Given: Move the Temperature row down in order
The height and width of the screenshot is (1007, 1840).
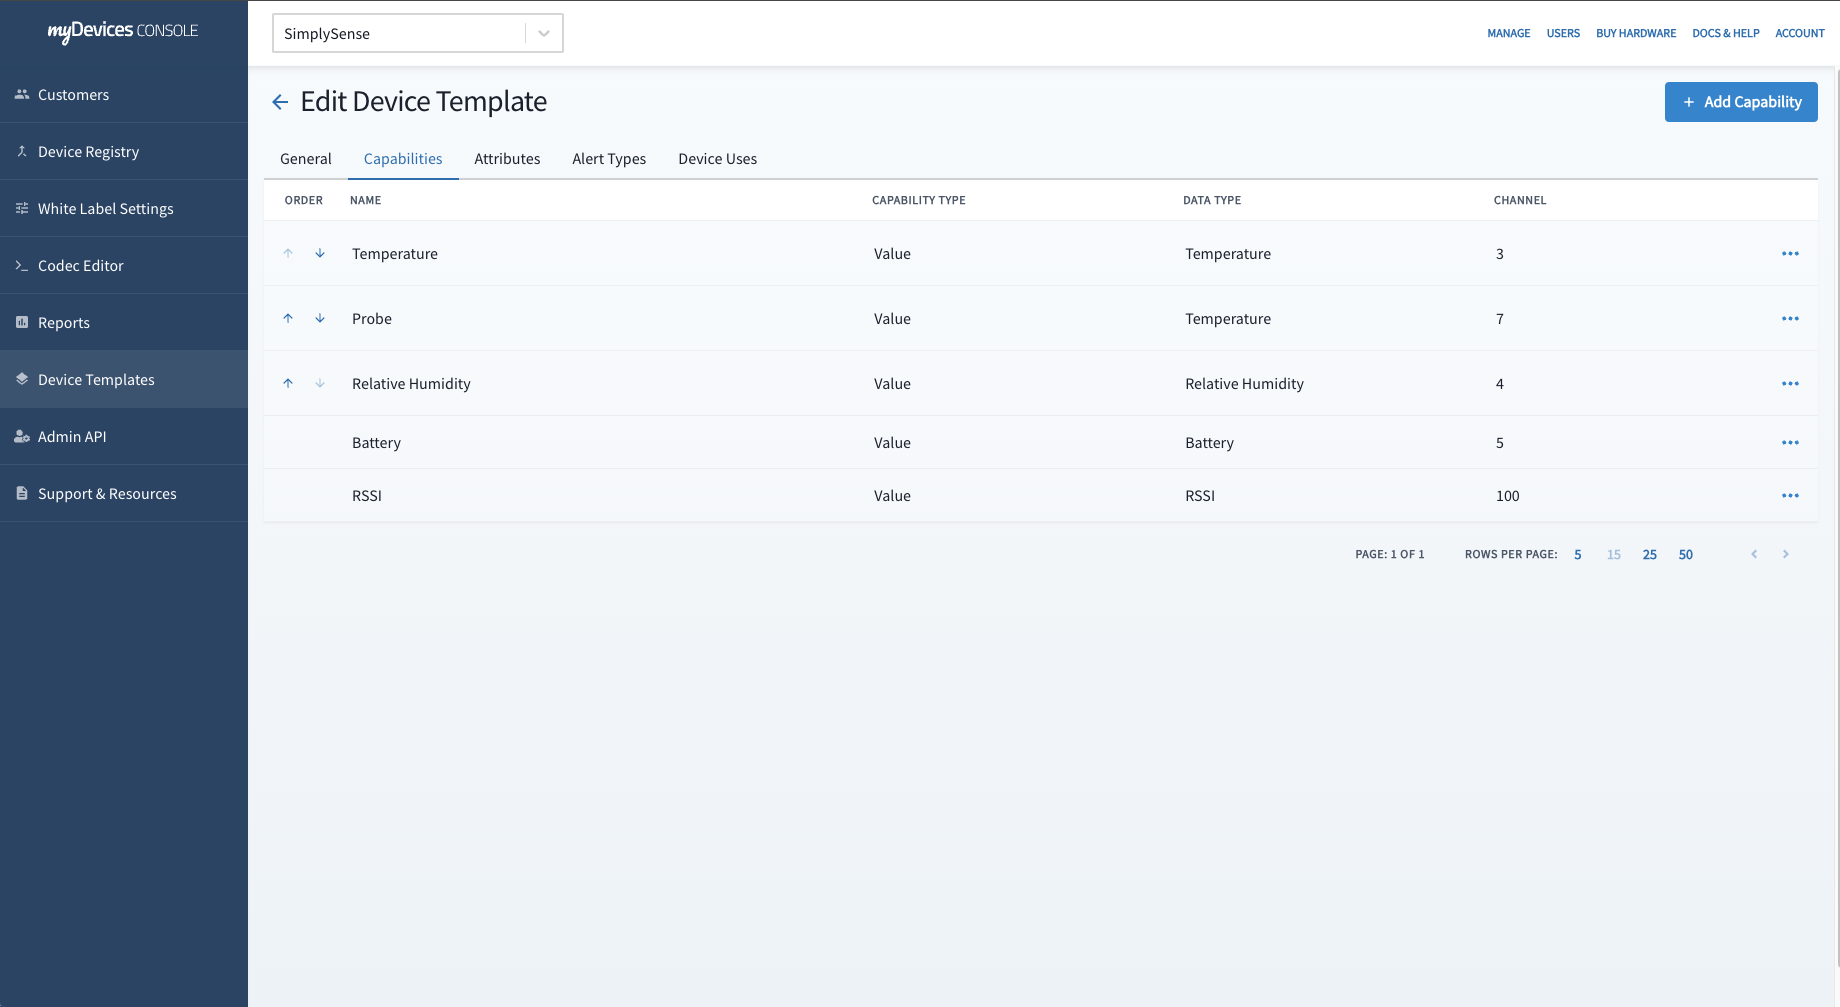Looking at the screenshot, I should (x=320, y=254).
